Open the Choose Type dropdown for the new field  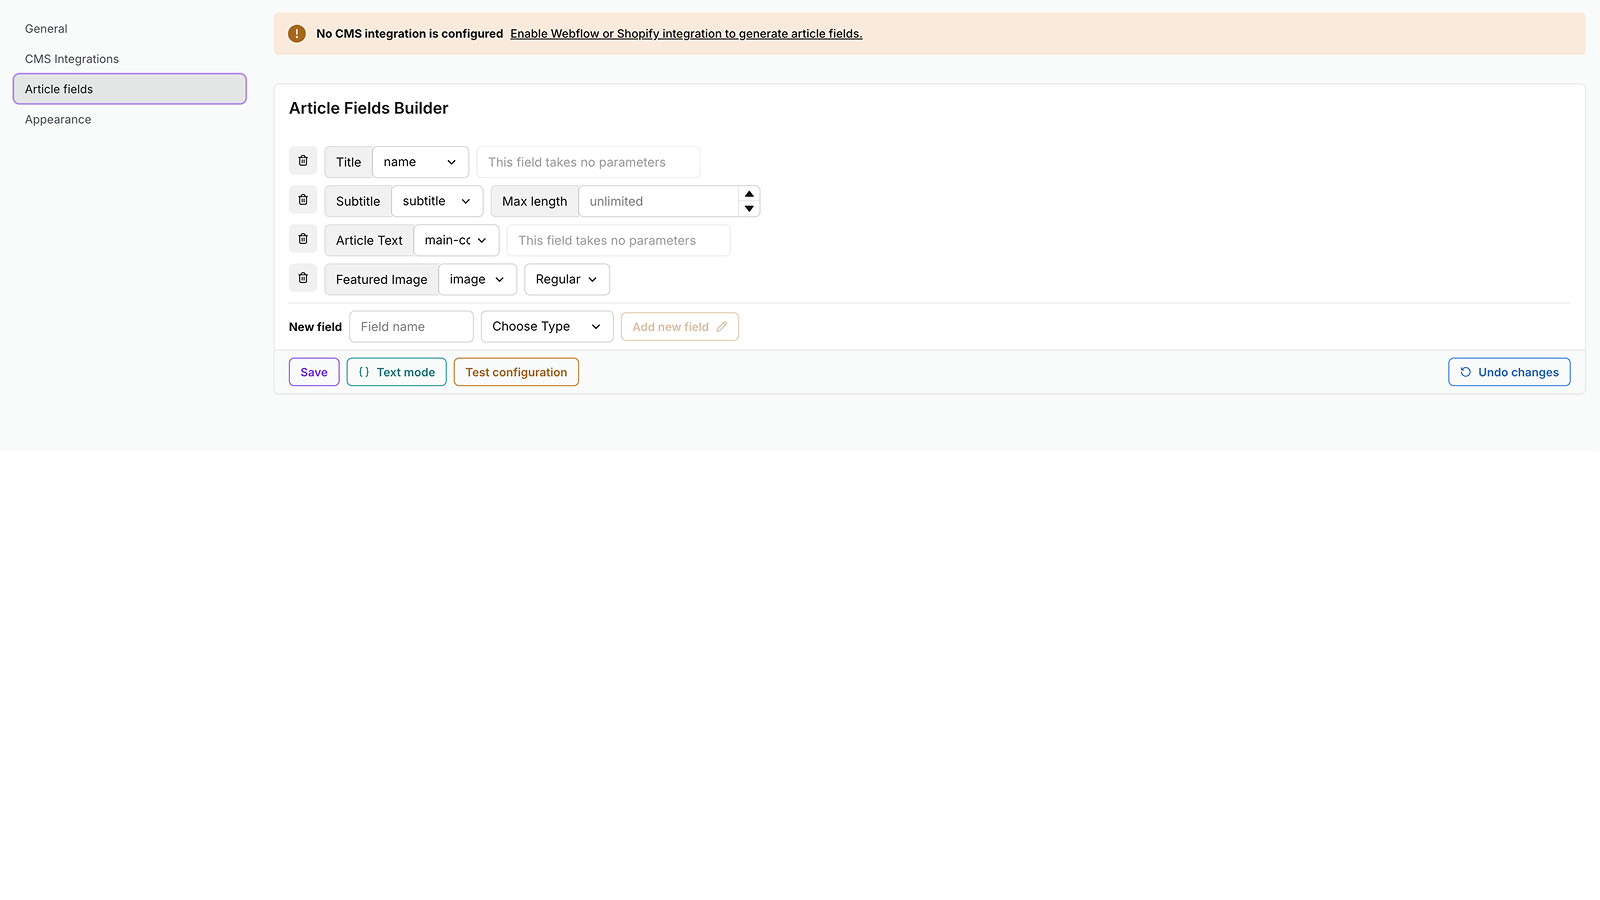point(546,326)
